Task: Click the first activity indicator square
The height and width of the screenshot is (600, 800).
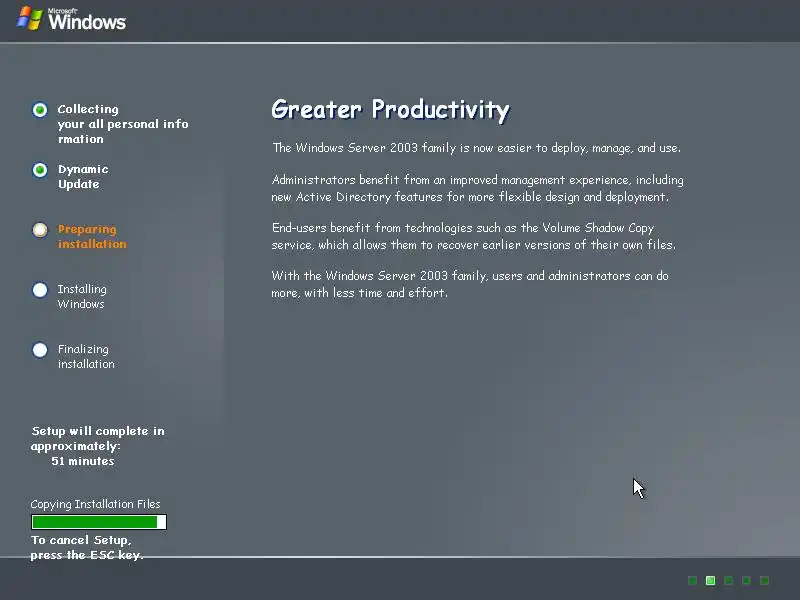Action: 692,581
